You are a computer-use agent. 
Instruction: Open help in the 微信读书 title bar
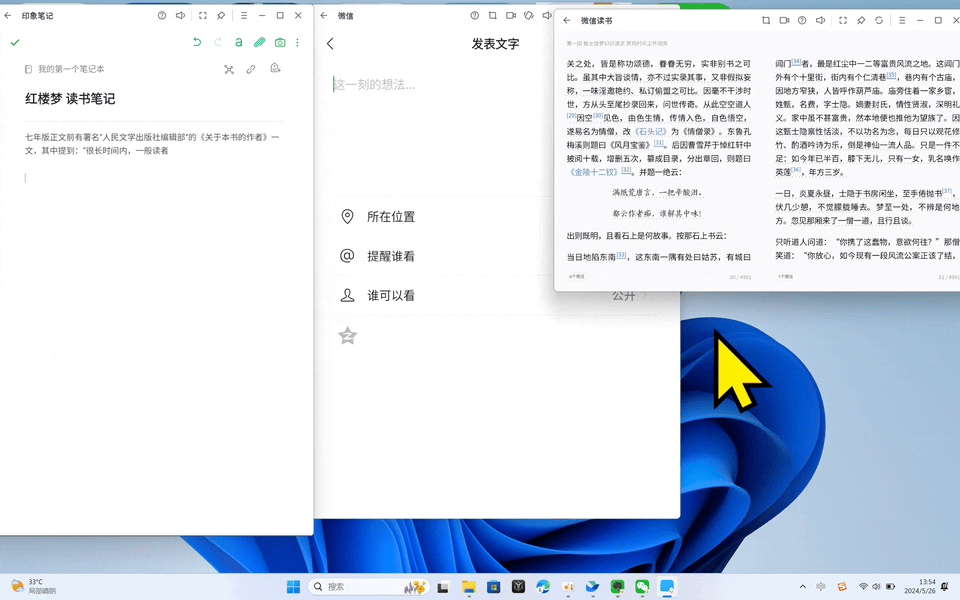802,20
